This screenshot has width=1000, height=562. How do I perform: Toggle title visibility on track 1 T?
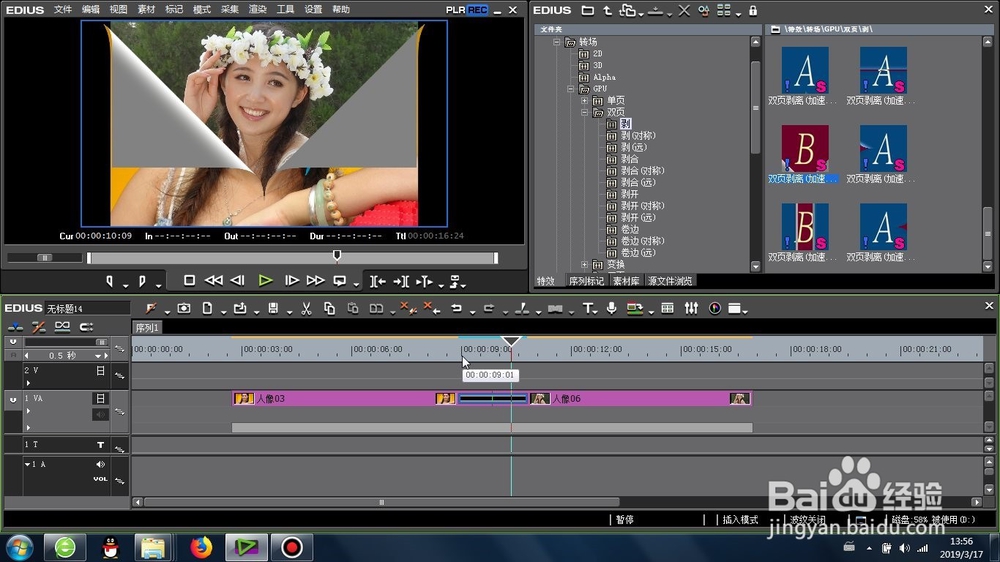pos(100,445)
